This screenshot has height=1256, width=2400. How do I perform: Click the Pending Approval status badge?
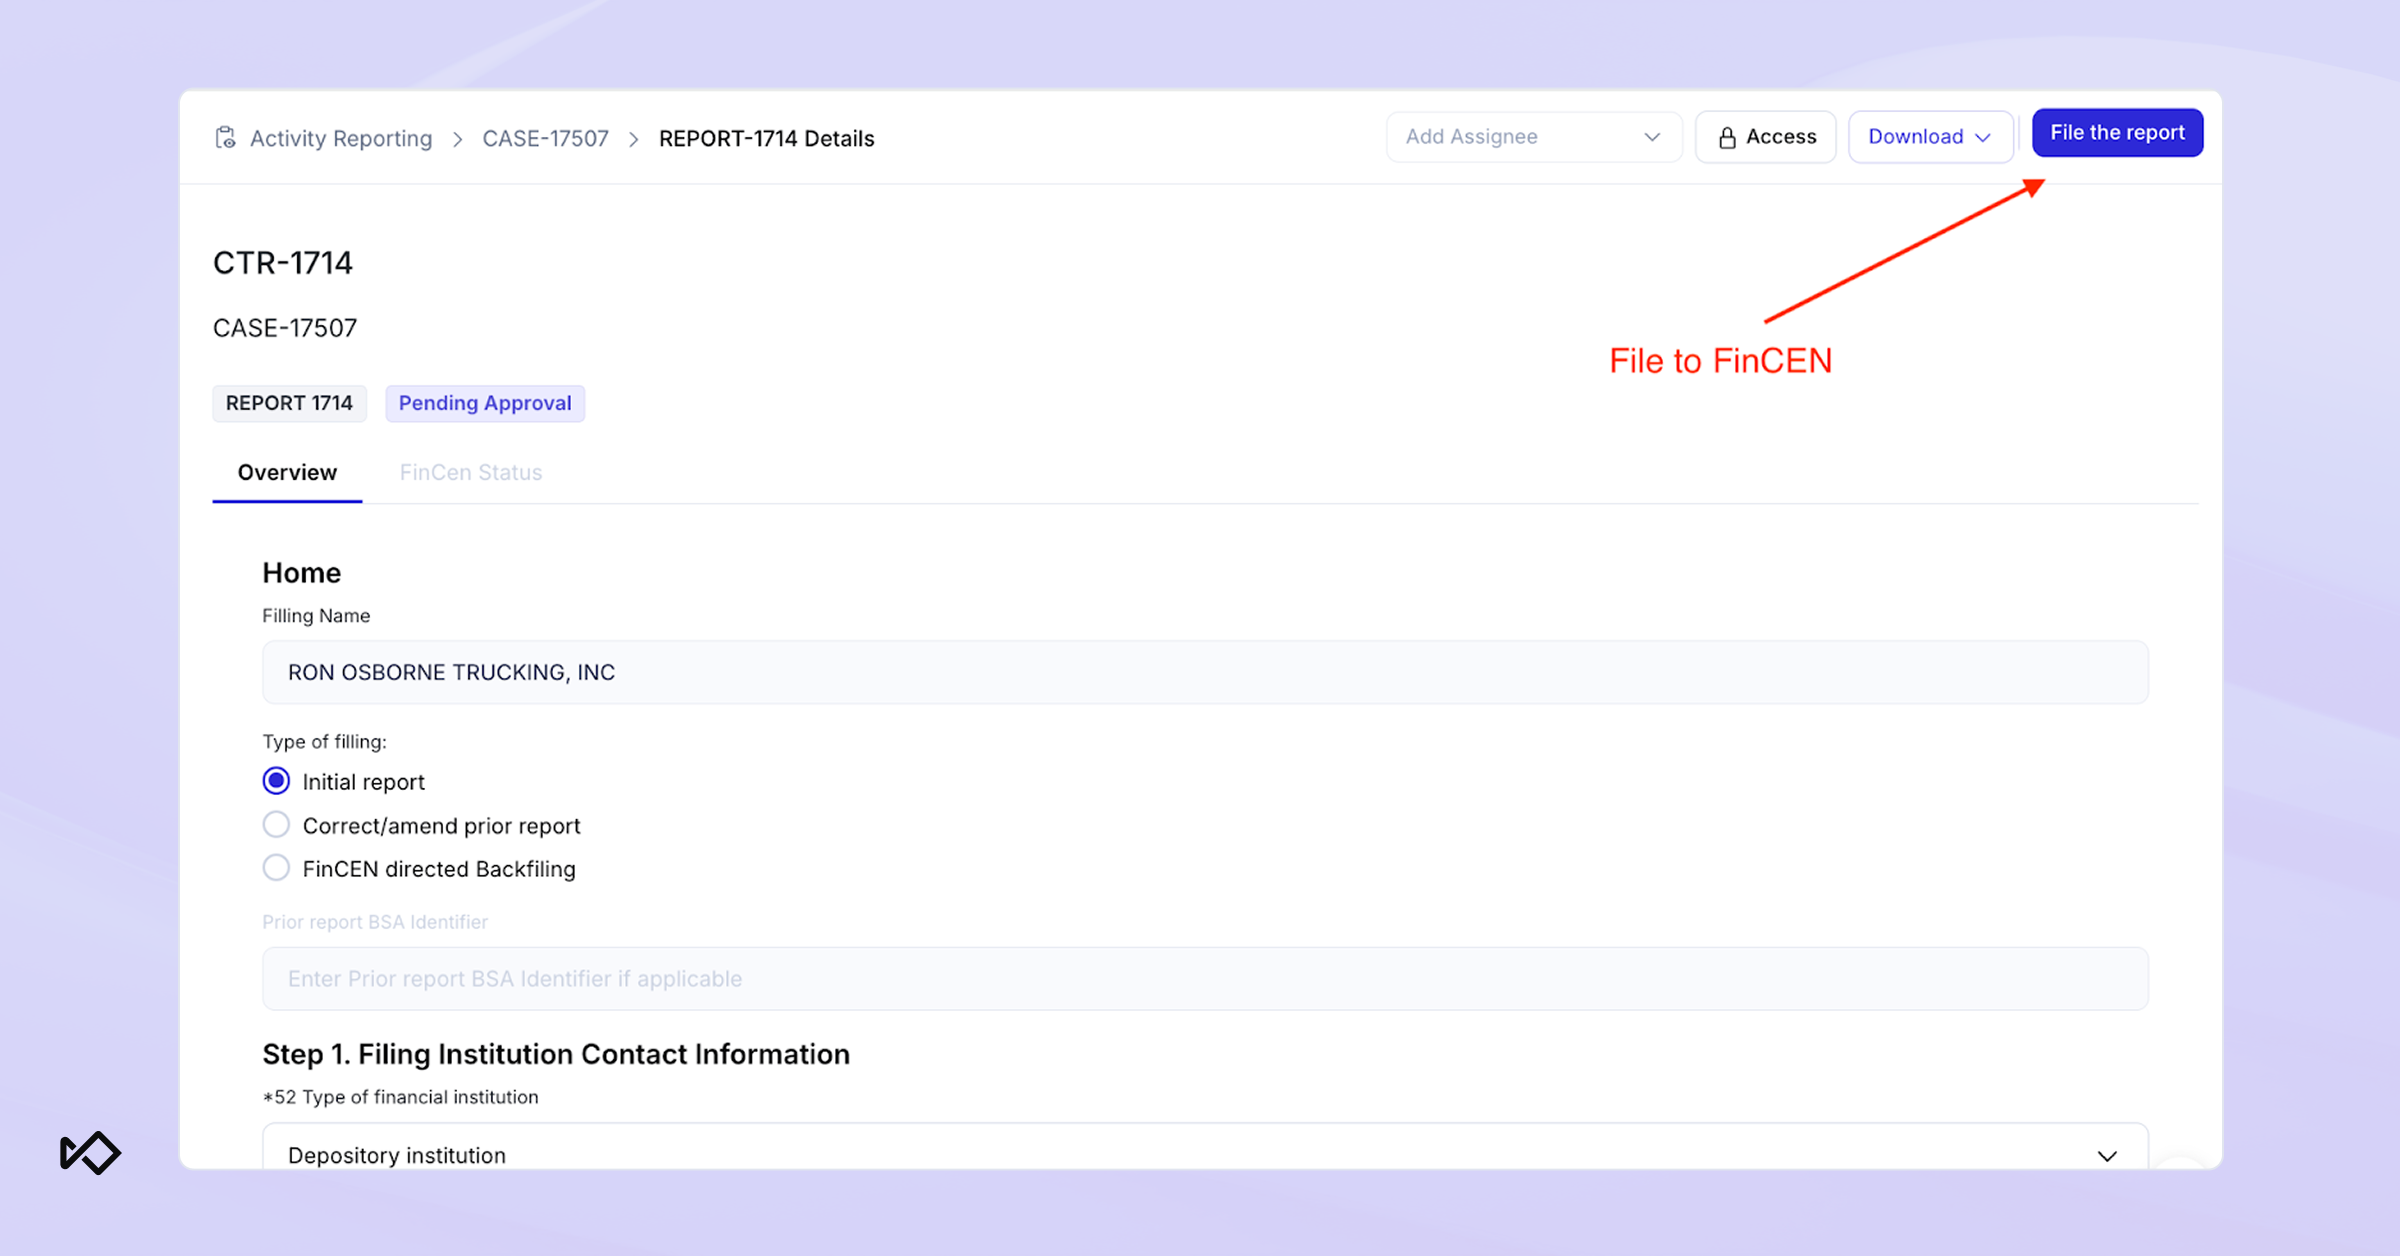[485, 403]
